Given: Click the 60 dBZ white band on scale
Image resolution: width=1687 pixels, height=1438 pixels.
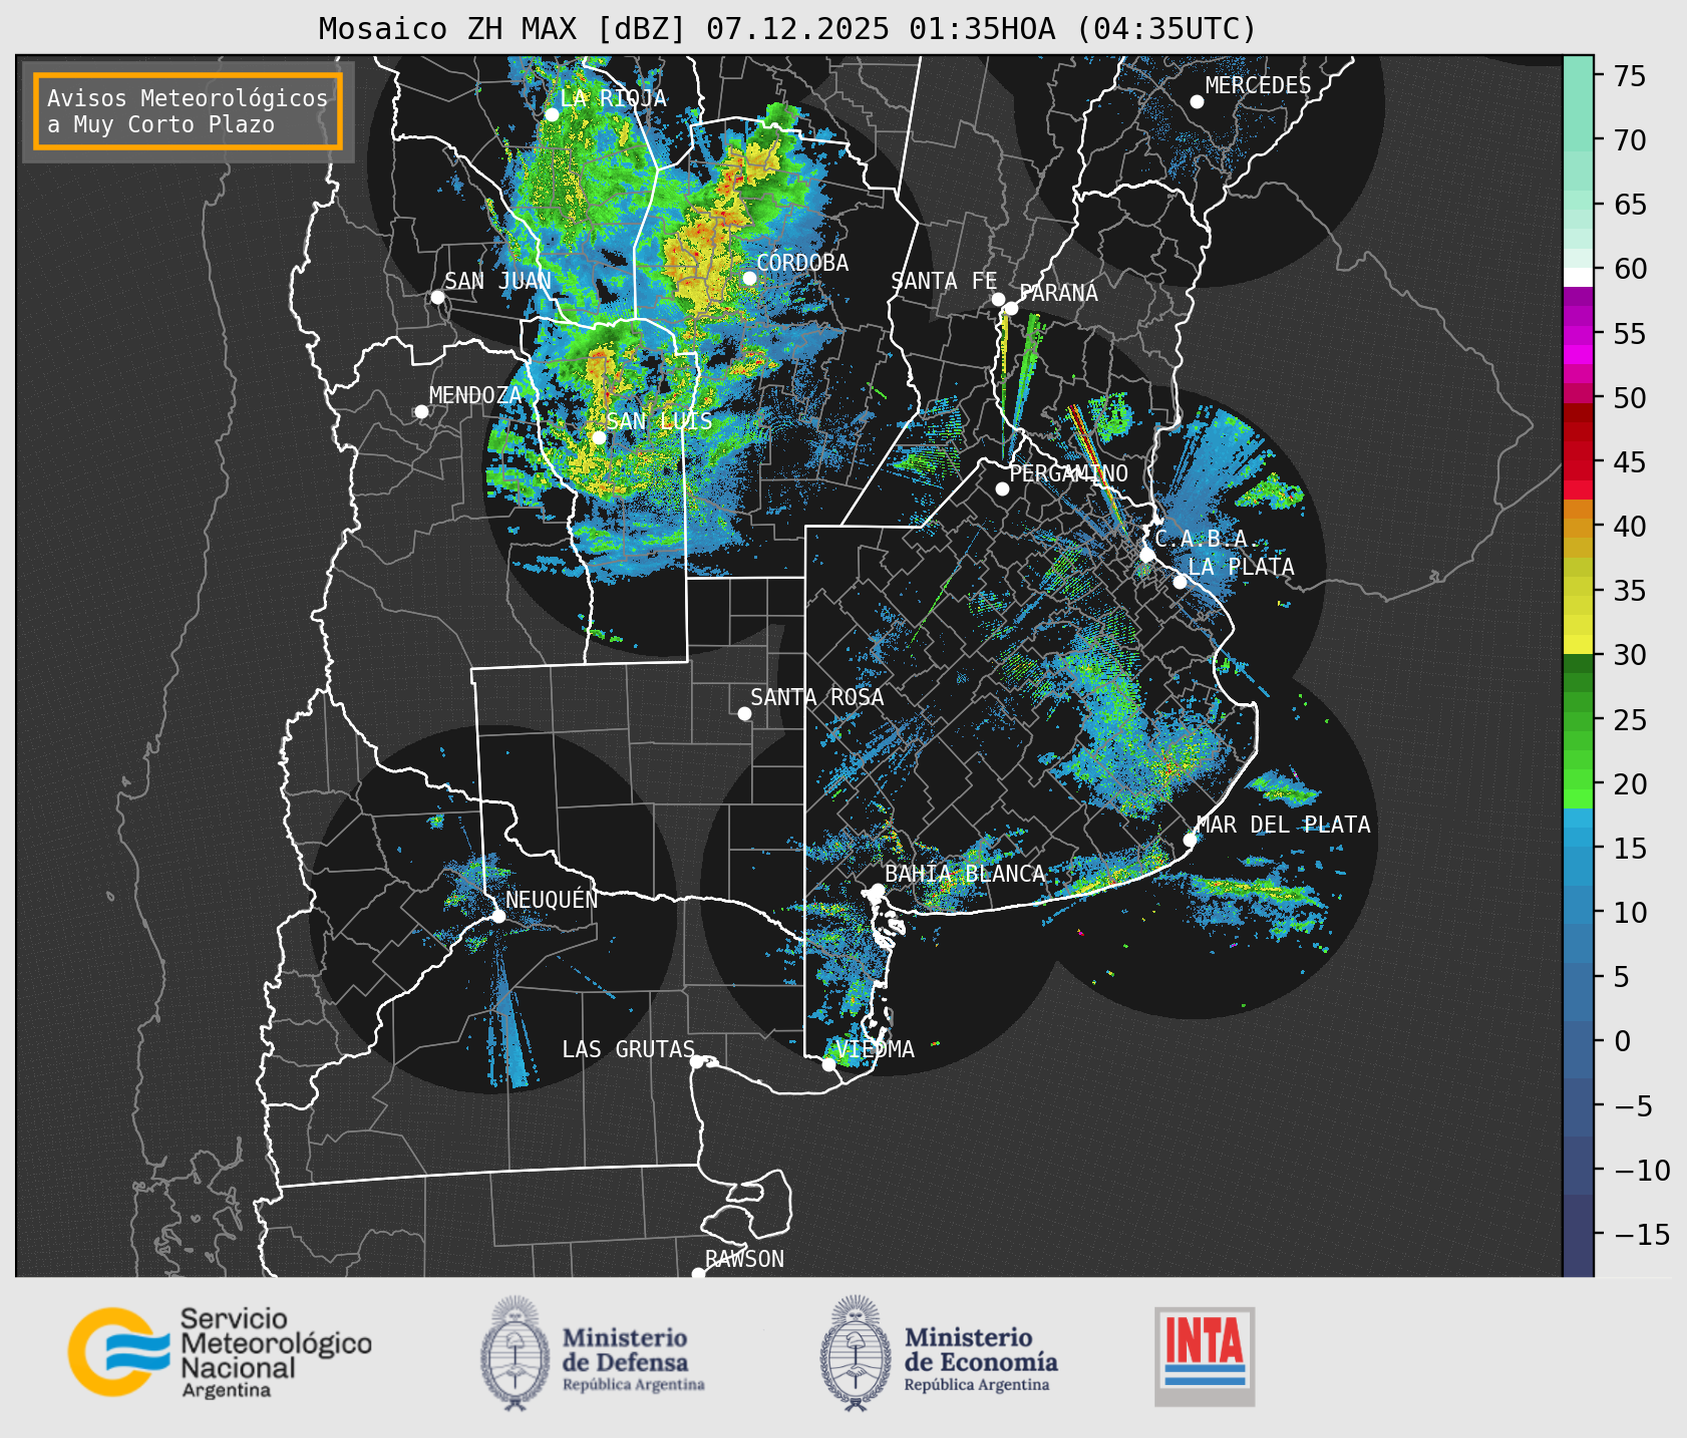Looking at the screenshot, I should [x=1577, y=276].
